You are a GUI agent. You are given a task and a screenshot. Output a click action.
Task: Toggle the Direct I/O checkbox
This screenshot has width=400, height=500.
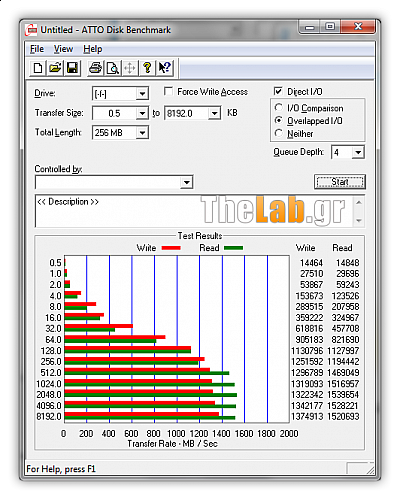[x=278, y=91]
